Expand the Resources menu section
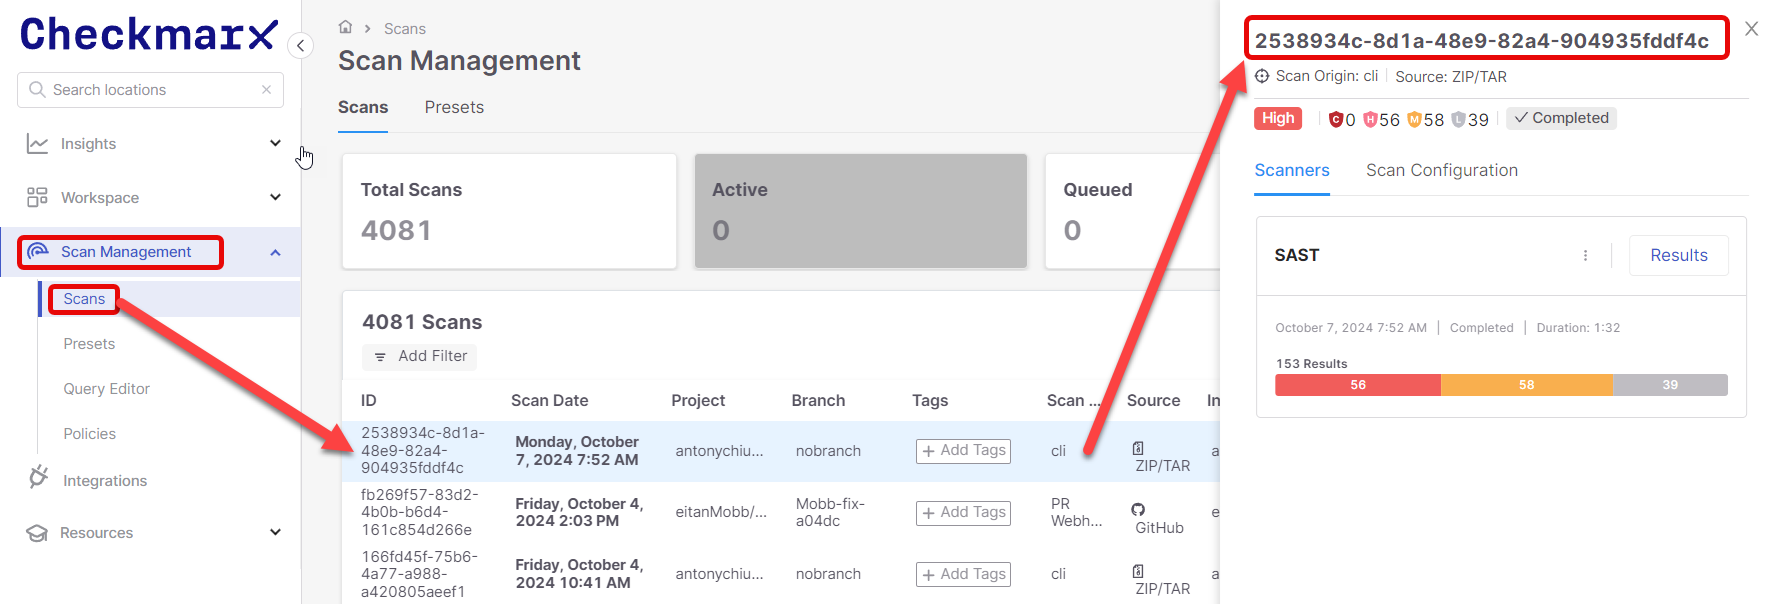The image size is (1774, 604). coord(275,533)
